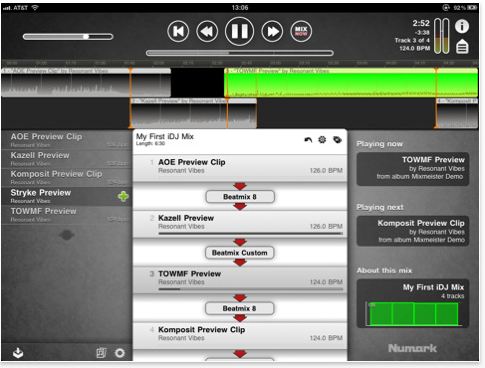Click the battery indicator in status bar

[x=472, y=7]
